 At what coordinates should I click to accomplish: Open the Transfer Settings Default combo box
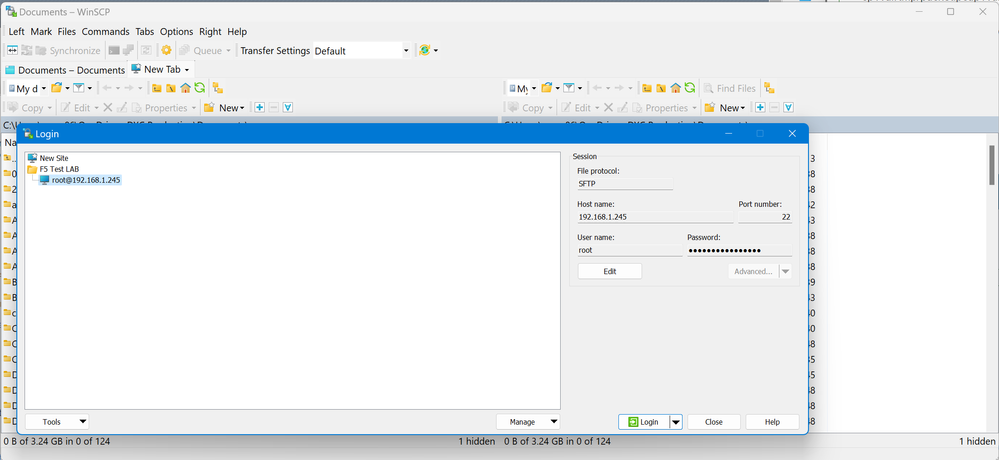coord(361,50)
